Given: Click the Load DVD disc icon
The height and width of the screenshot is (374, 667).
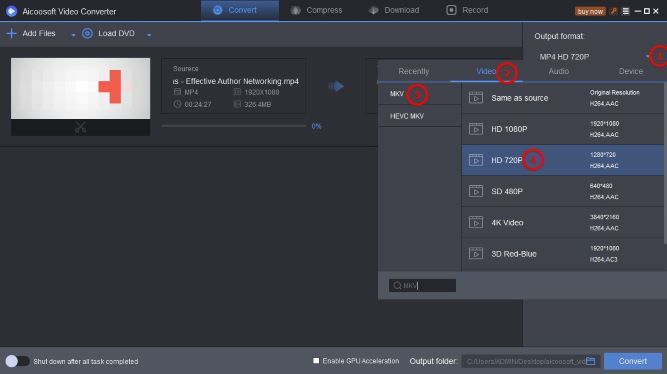Looking at the screenshot, I should (x=87, y=33).
